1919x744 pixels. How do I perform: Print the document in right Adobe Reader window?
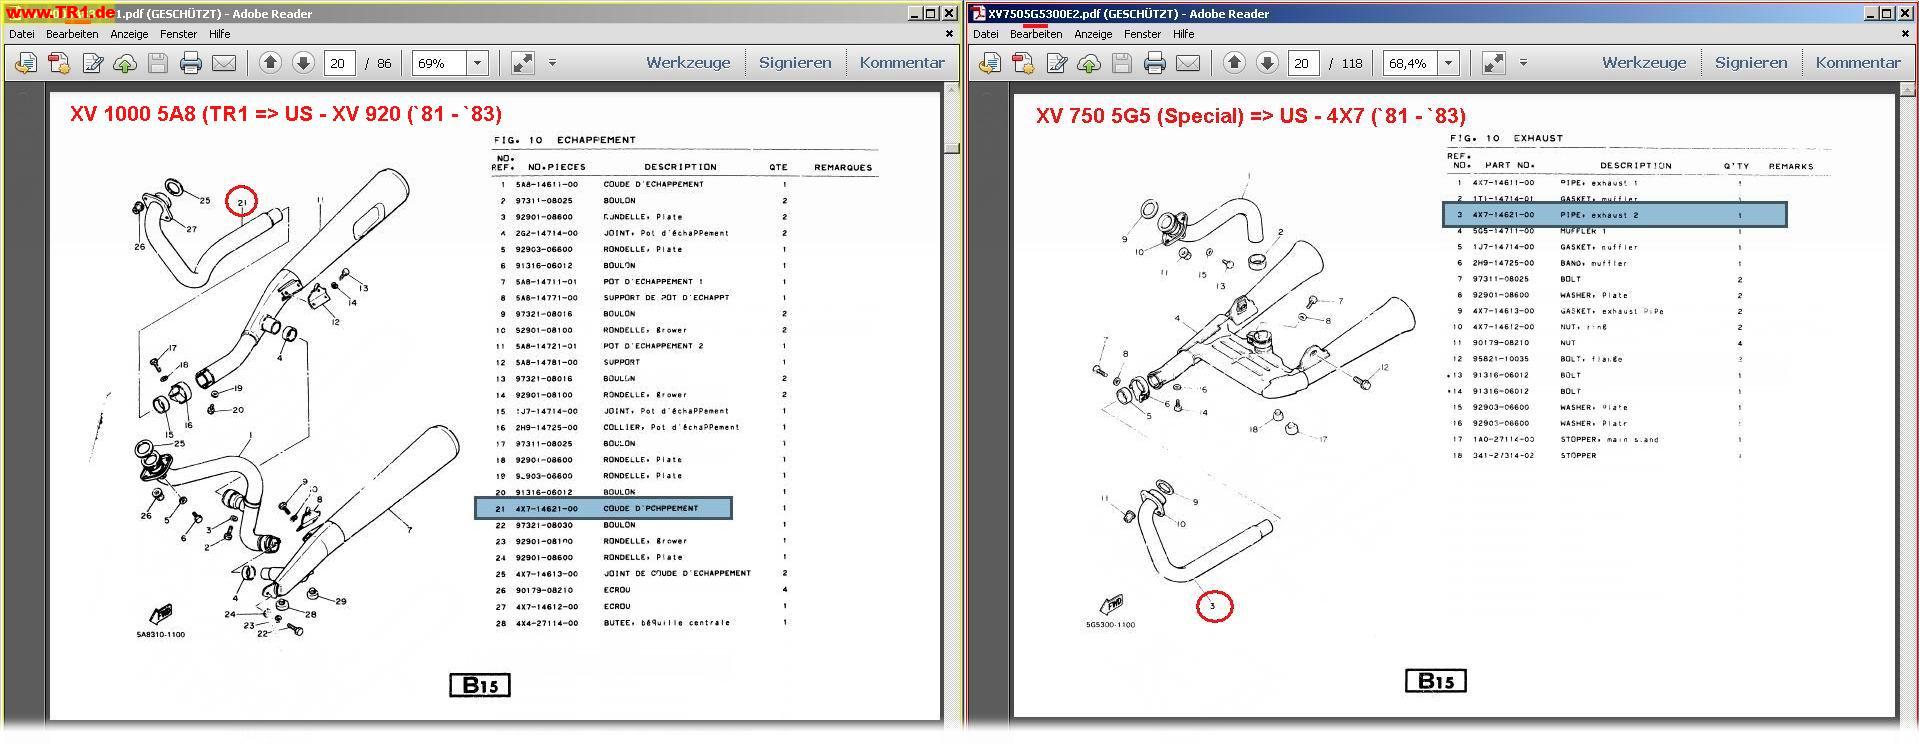coord(1155,63)
